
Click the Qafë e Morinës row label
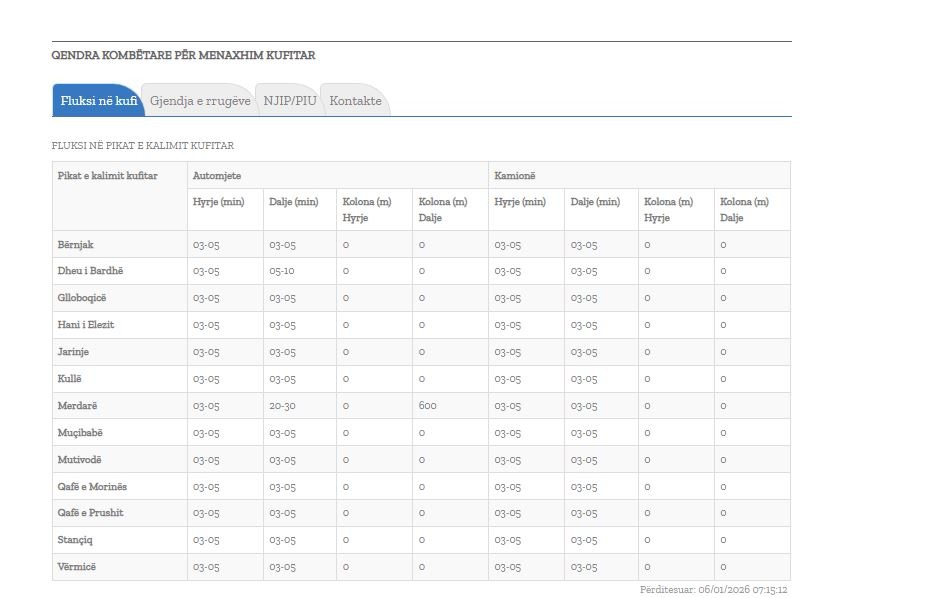(x=92, y=487)
